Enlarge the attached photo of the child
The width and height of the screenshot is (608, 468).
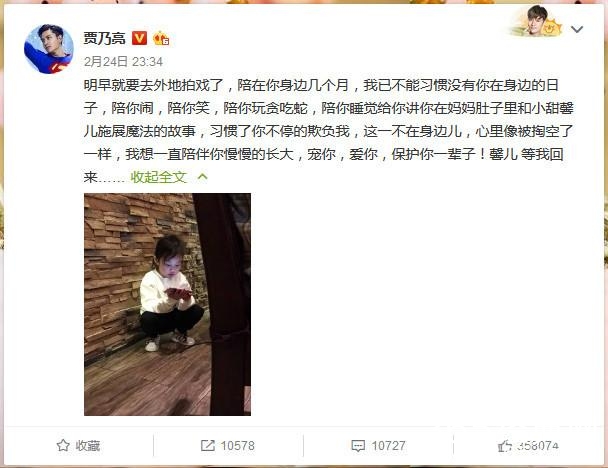pyautogui.click(x=167, y=304)
